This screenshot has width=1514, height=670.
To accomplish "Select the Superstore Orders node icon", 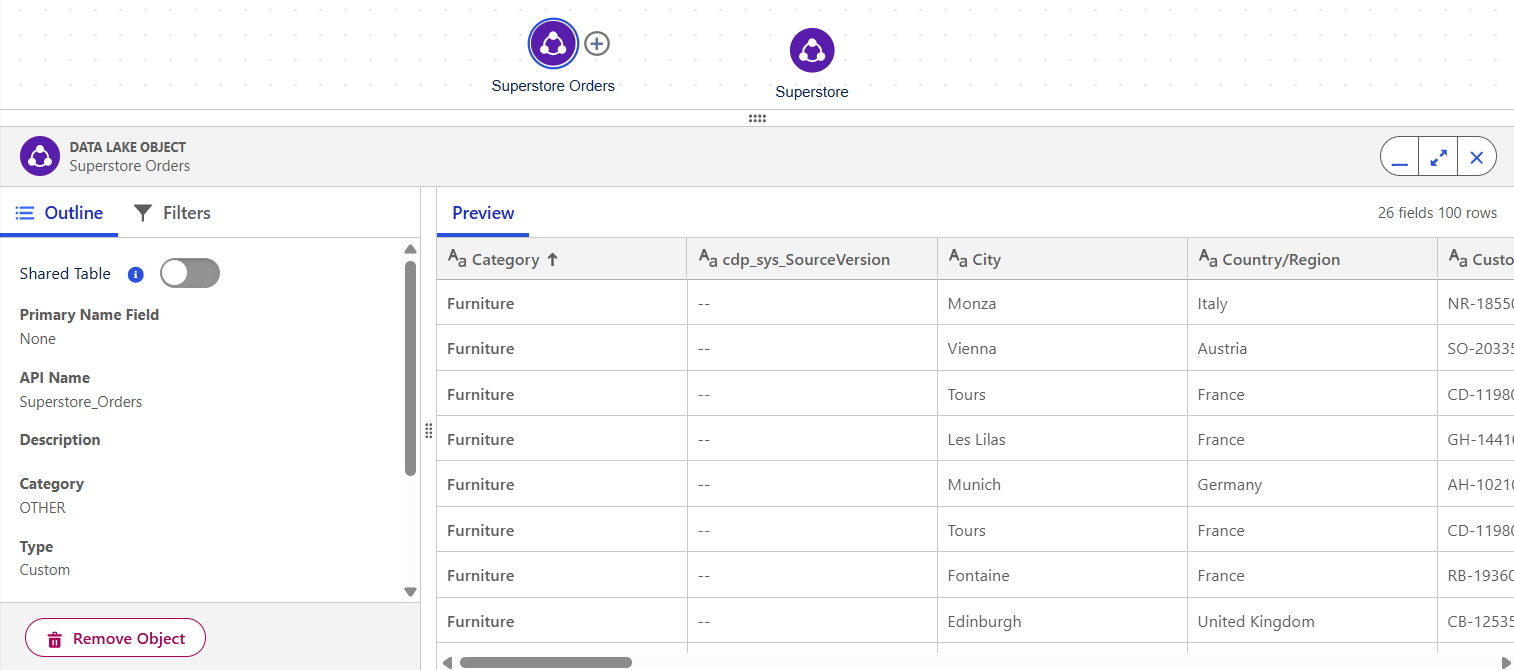I will pos(553,44).
